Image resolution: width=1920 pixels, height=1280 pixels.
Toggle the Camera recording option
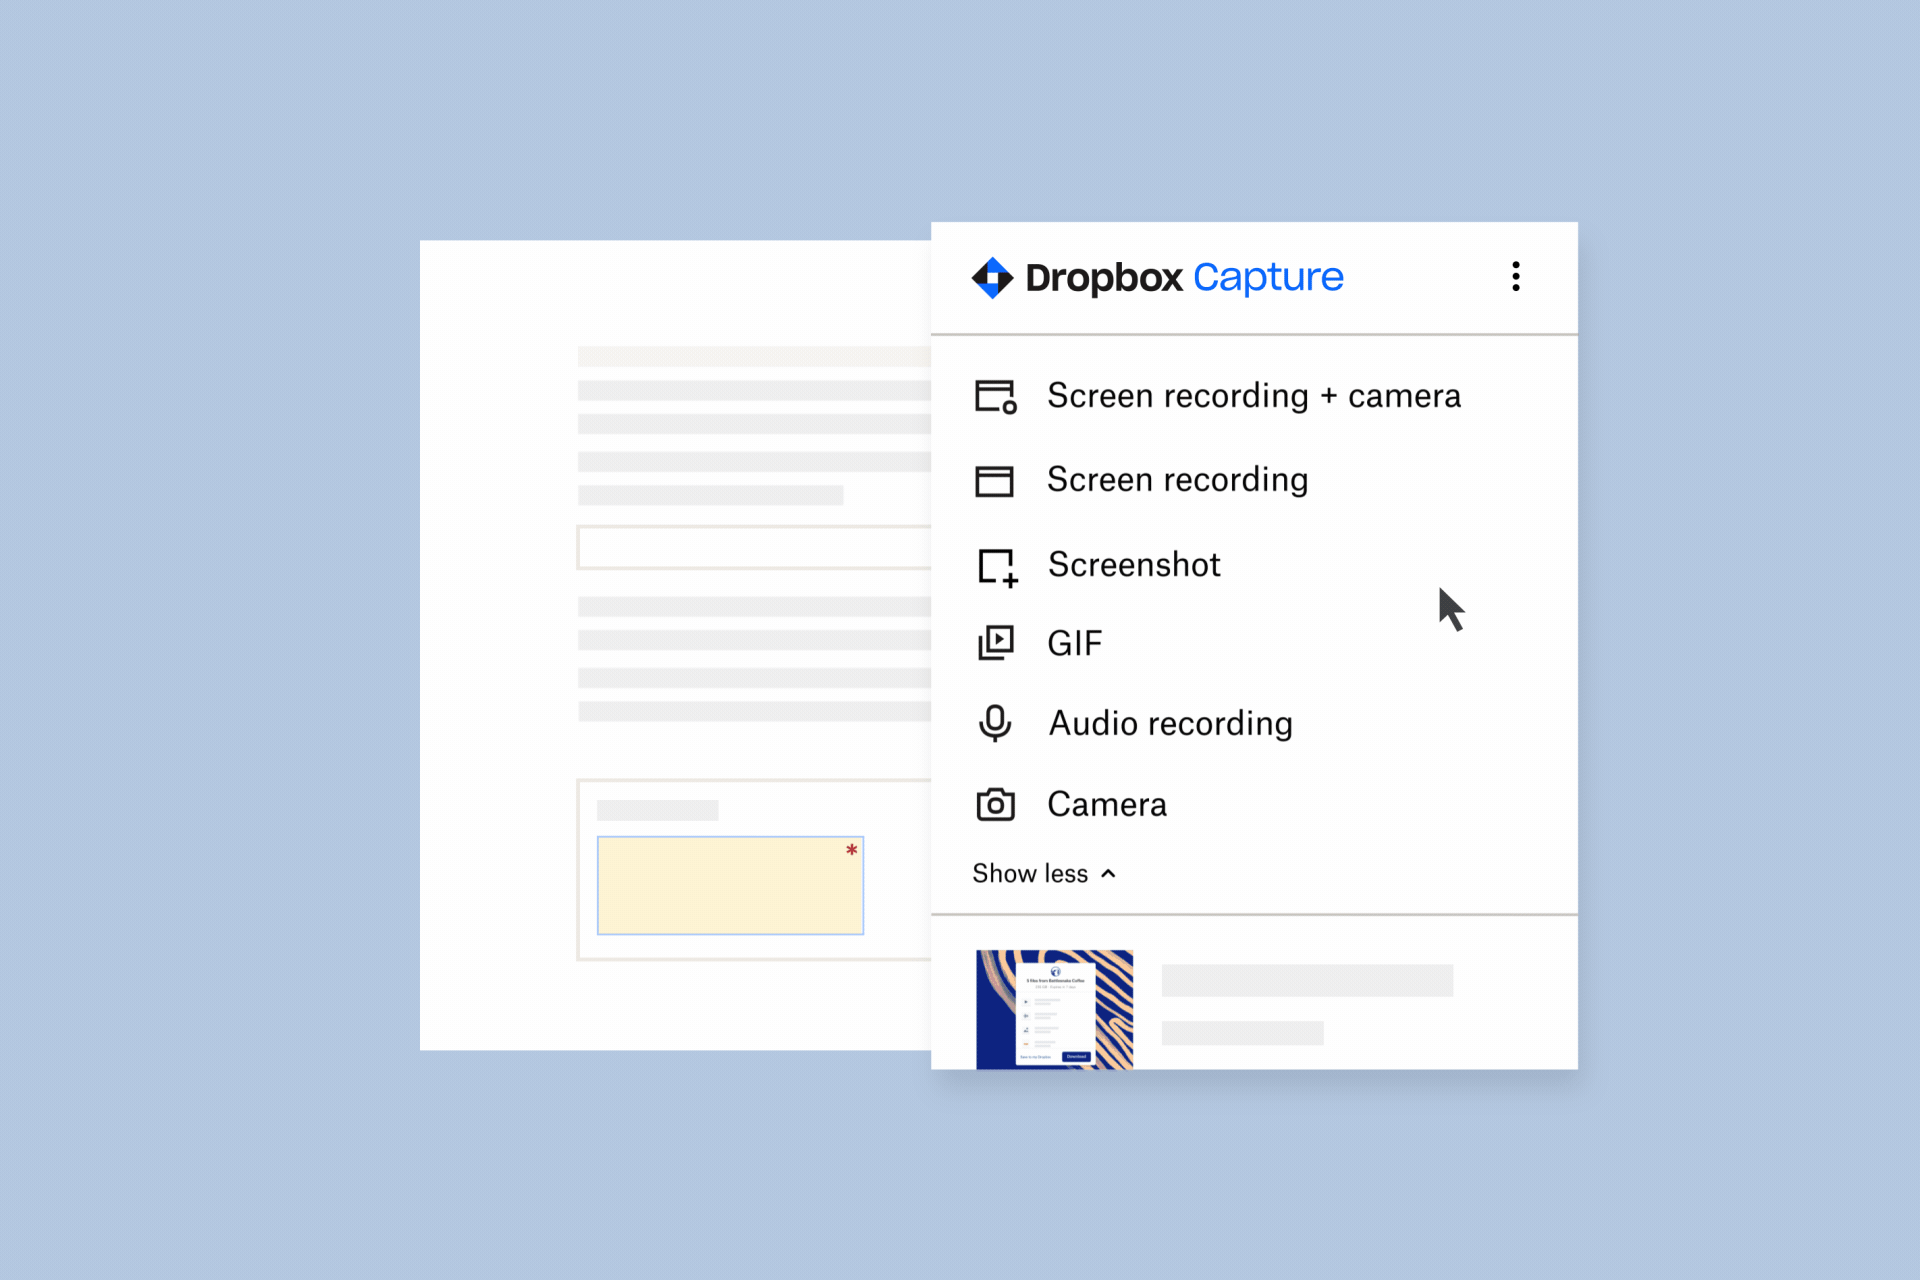1107,804
